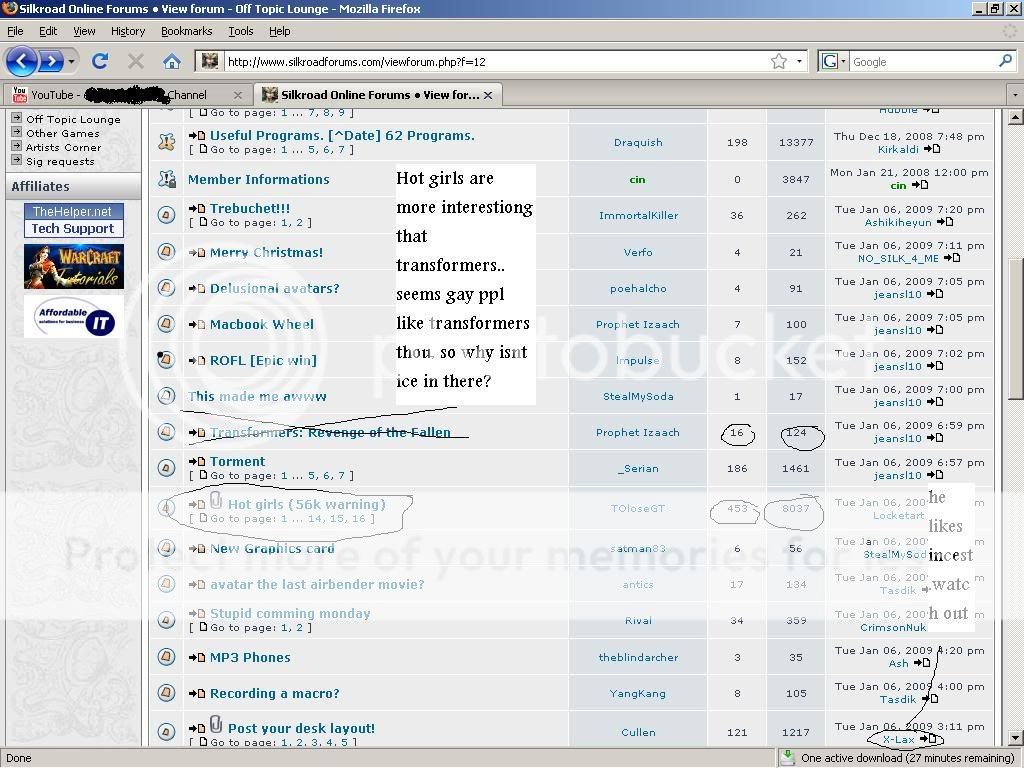Click the search magnifier icon
The width and height of the screenshot is (1024, 768).
(1005, 61)
